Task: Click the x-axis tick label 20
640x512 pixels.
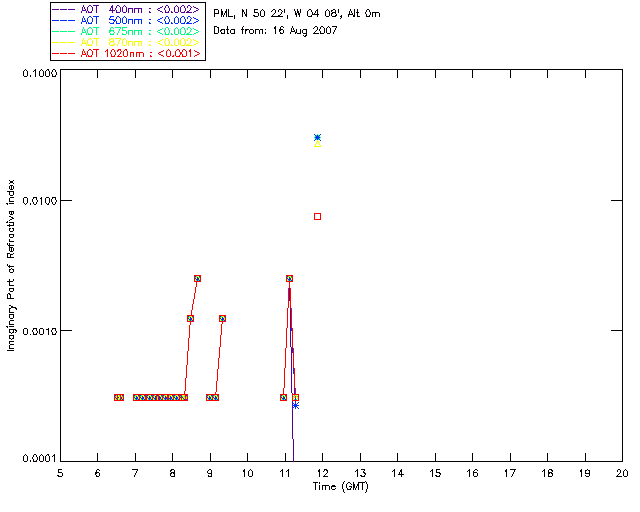Action: click(x=622, y=473)
